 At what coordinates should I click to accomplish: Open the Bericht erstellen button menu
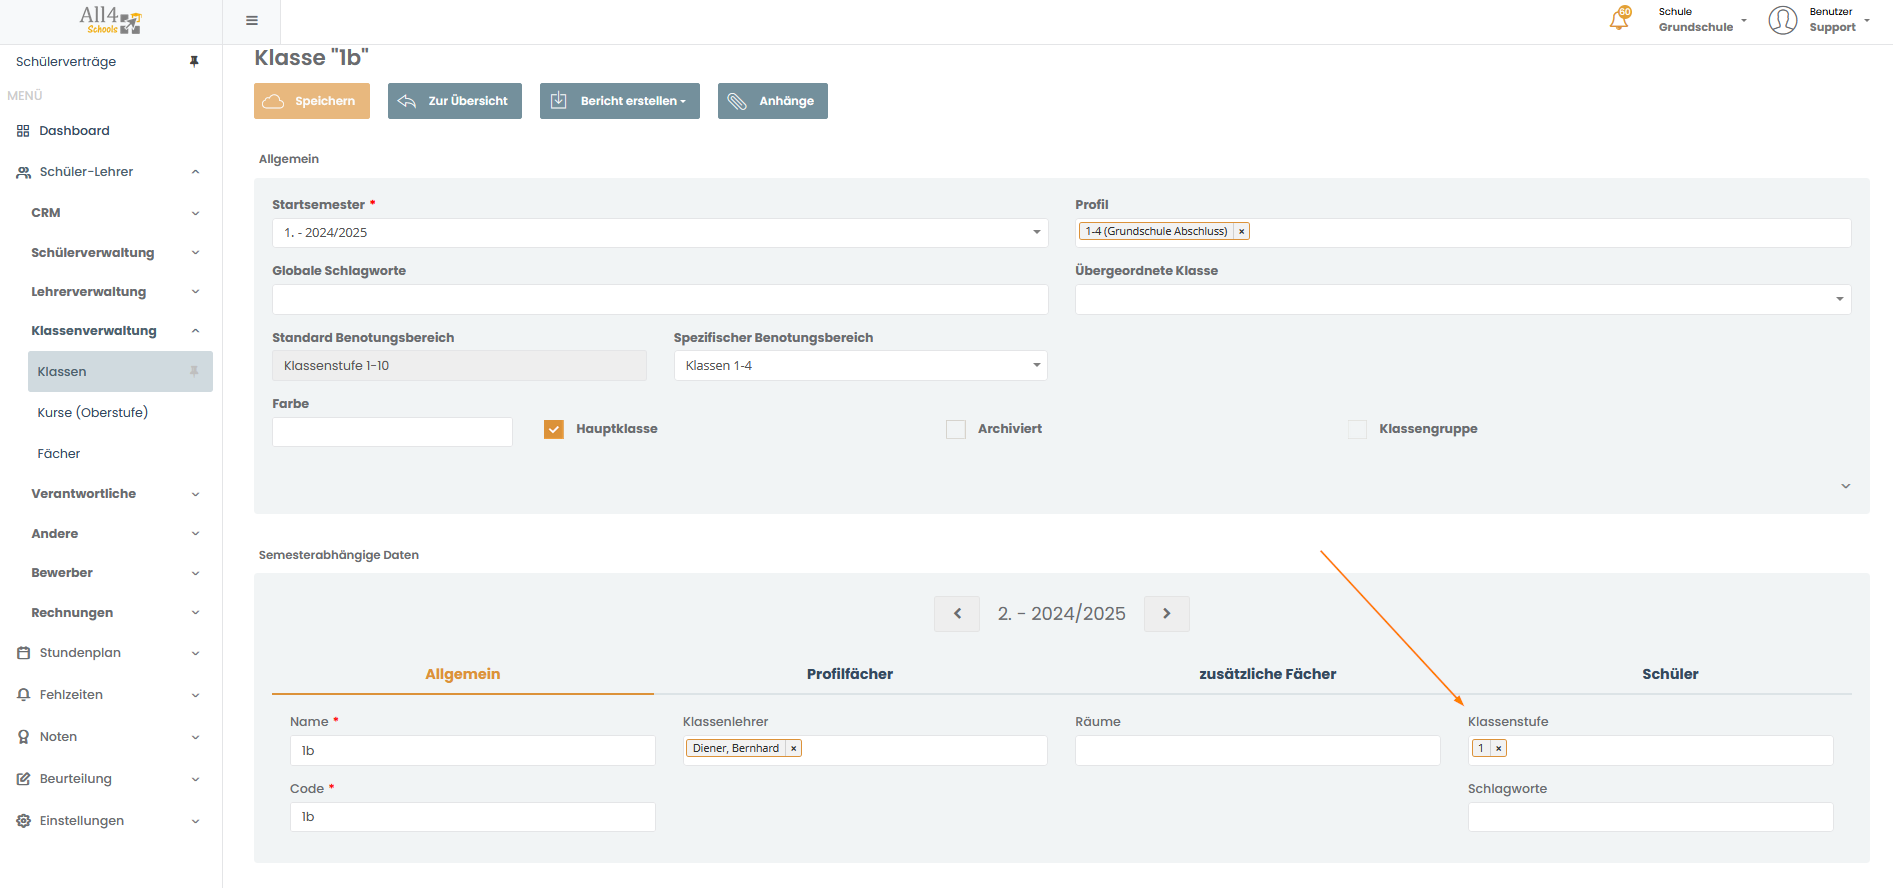click(620, 101)
